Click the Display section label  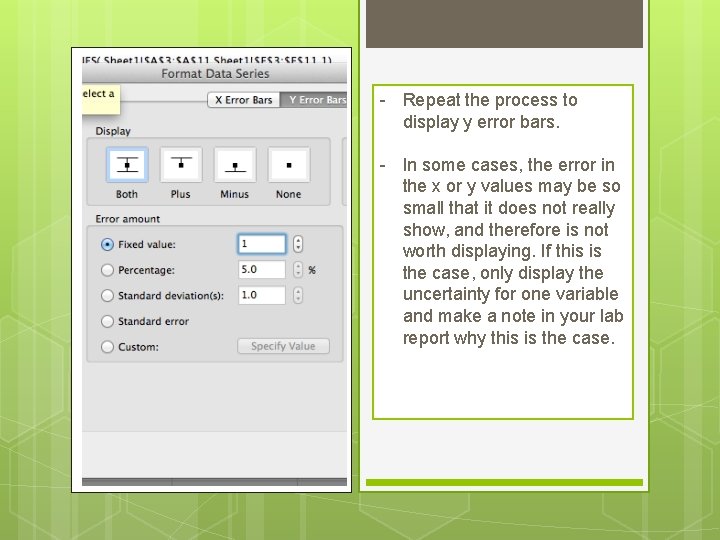click(113, 131)
